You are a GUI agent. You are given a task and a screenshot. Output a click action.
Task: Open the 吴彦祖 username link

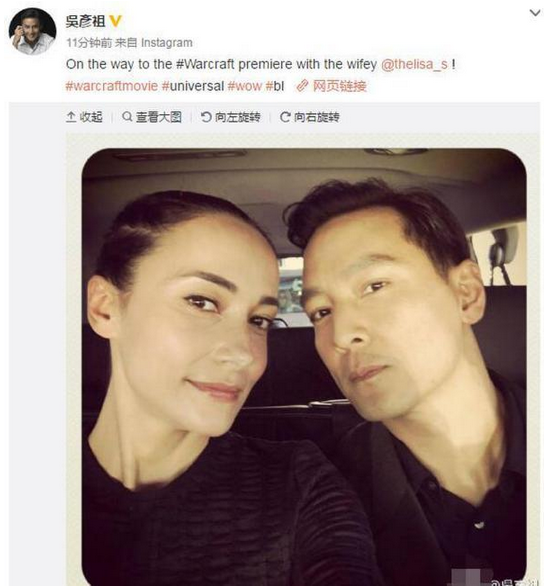[86, 21]
